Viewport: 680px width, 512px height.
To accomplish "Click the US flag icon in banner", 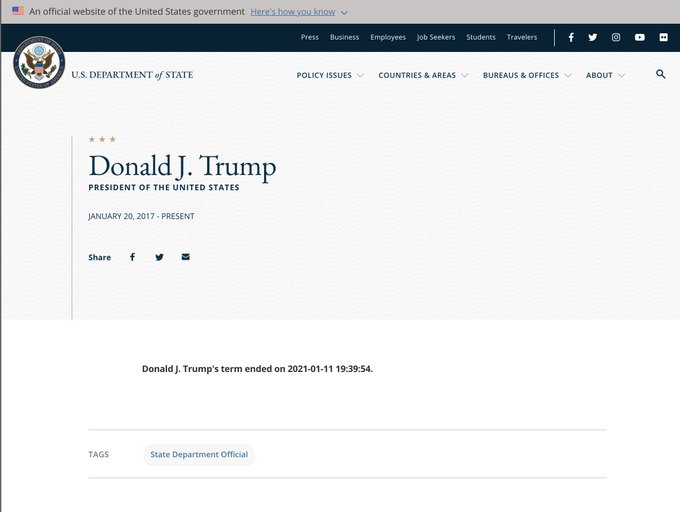I will [18, 11].
